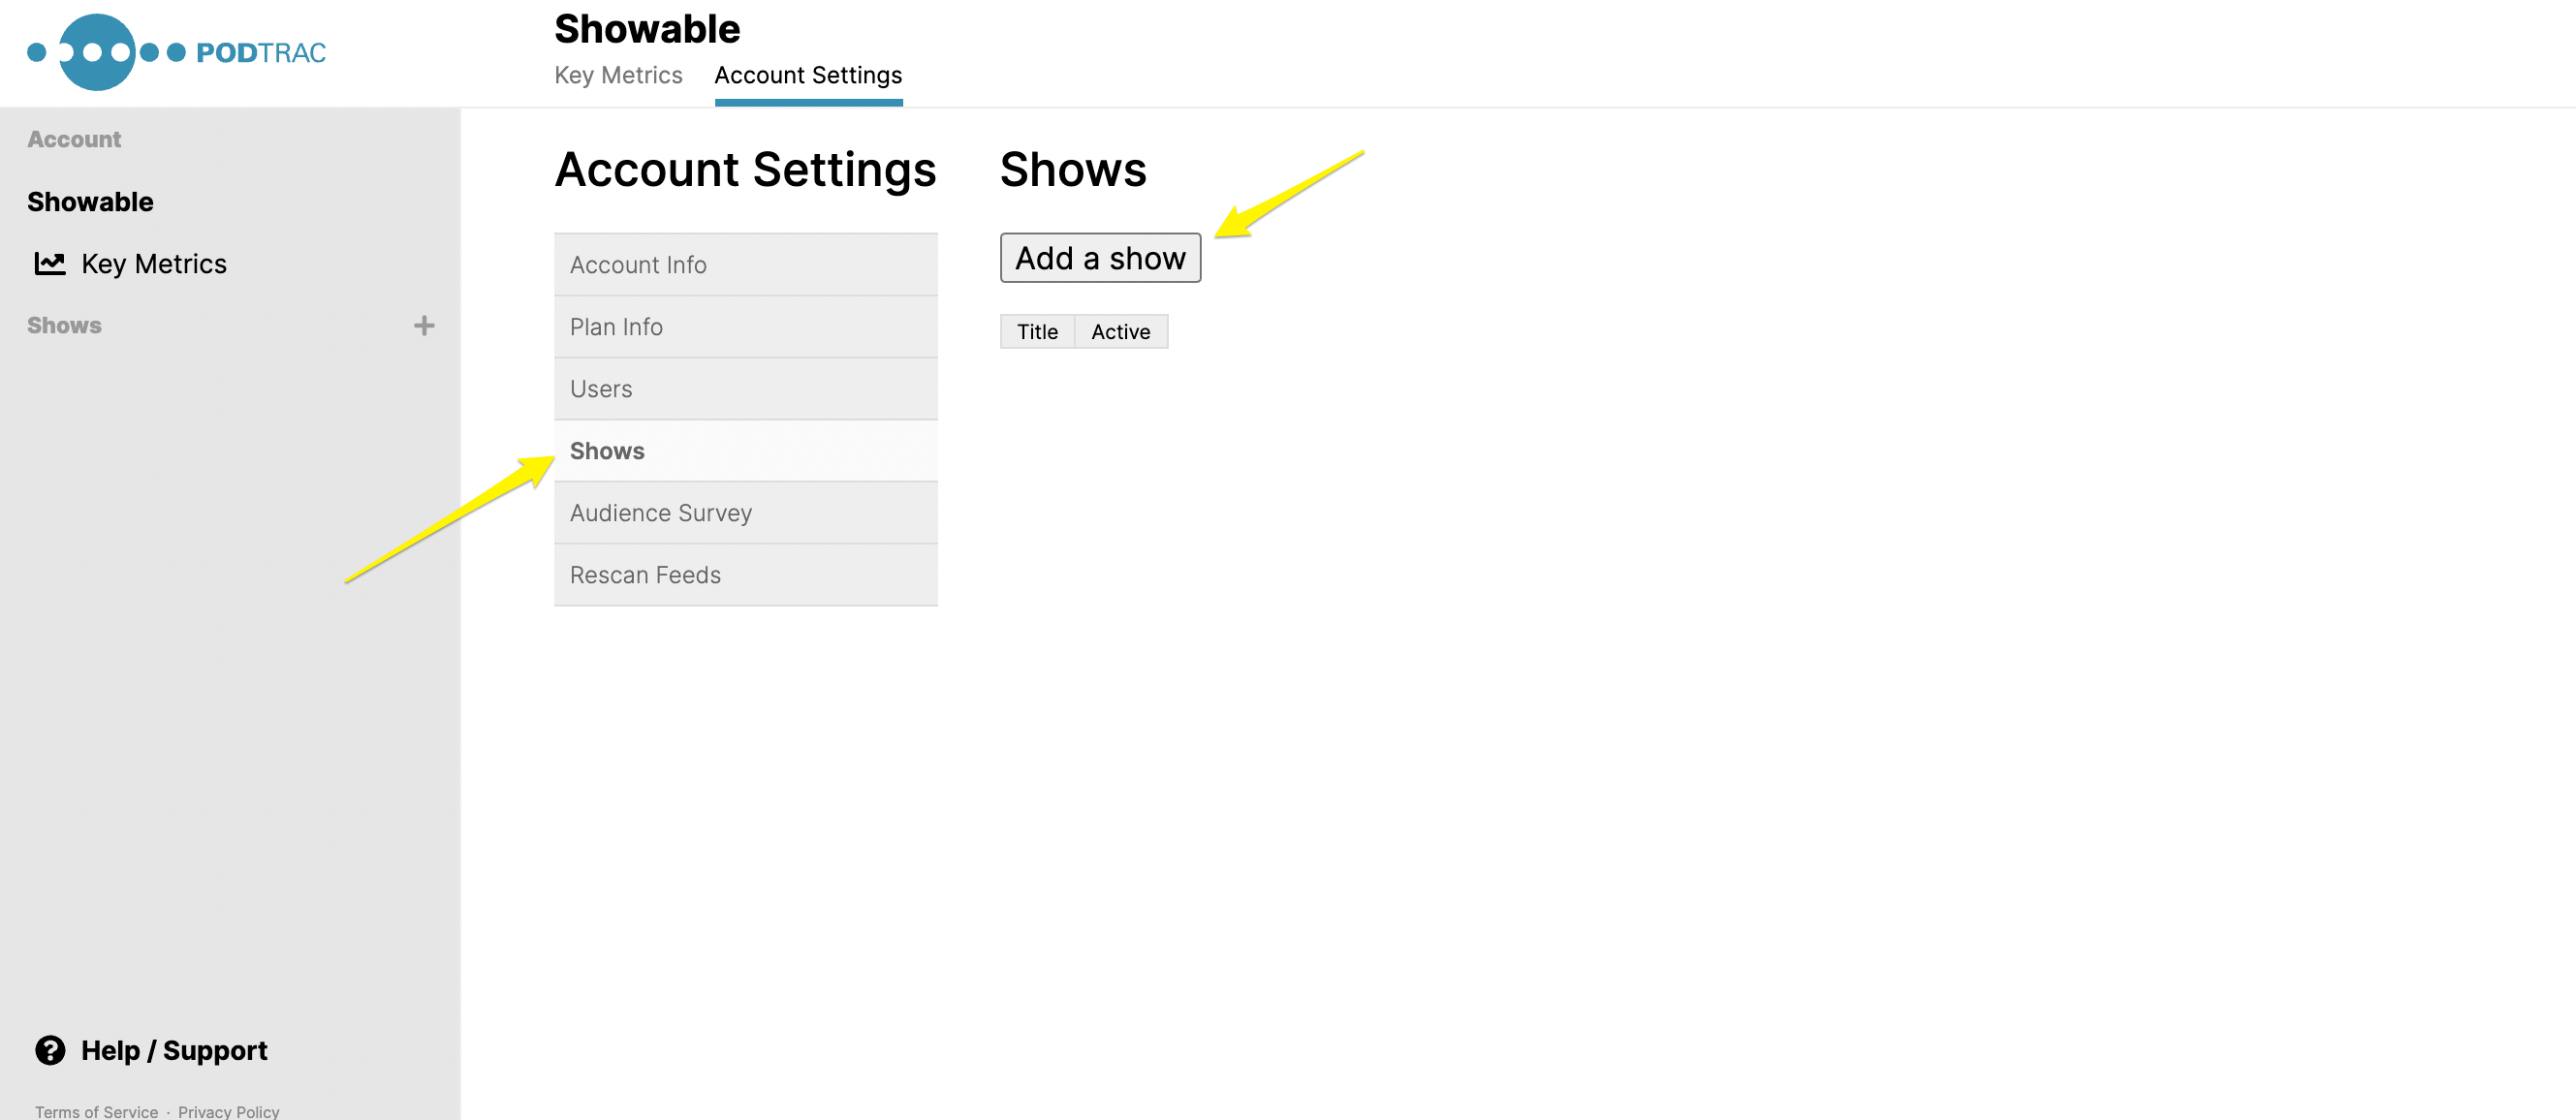2576x1120 pixels.
Task: Open Account Info settings section
Action: tap(745, 265)
